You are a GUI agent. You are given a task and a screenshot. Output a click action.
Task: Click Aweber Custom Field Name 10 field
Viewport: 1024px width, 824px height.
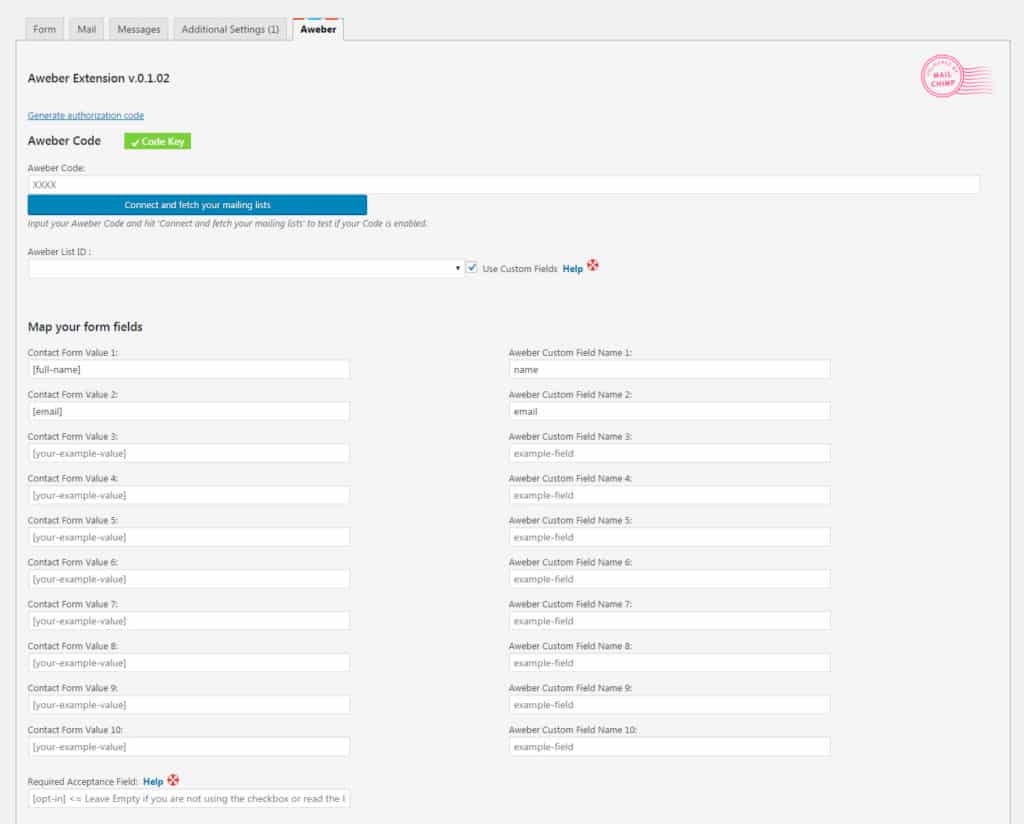pos(669,747)
